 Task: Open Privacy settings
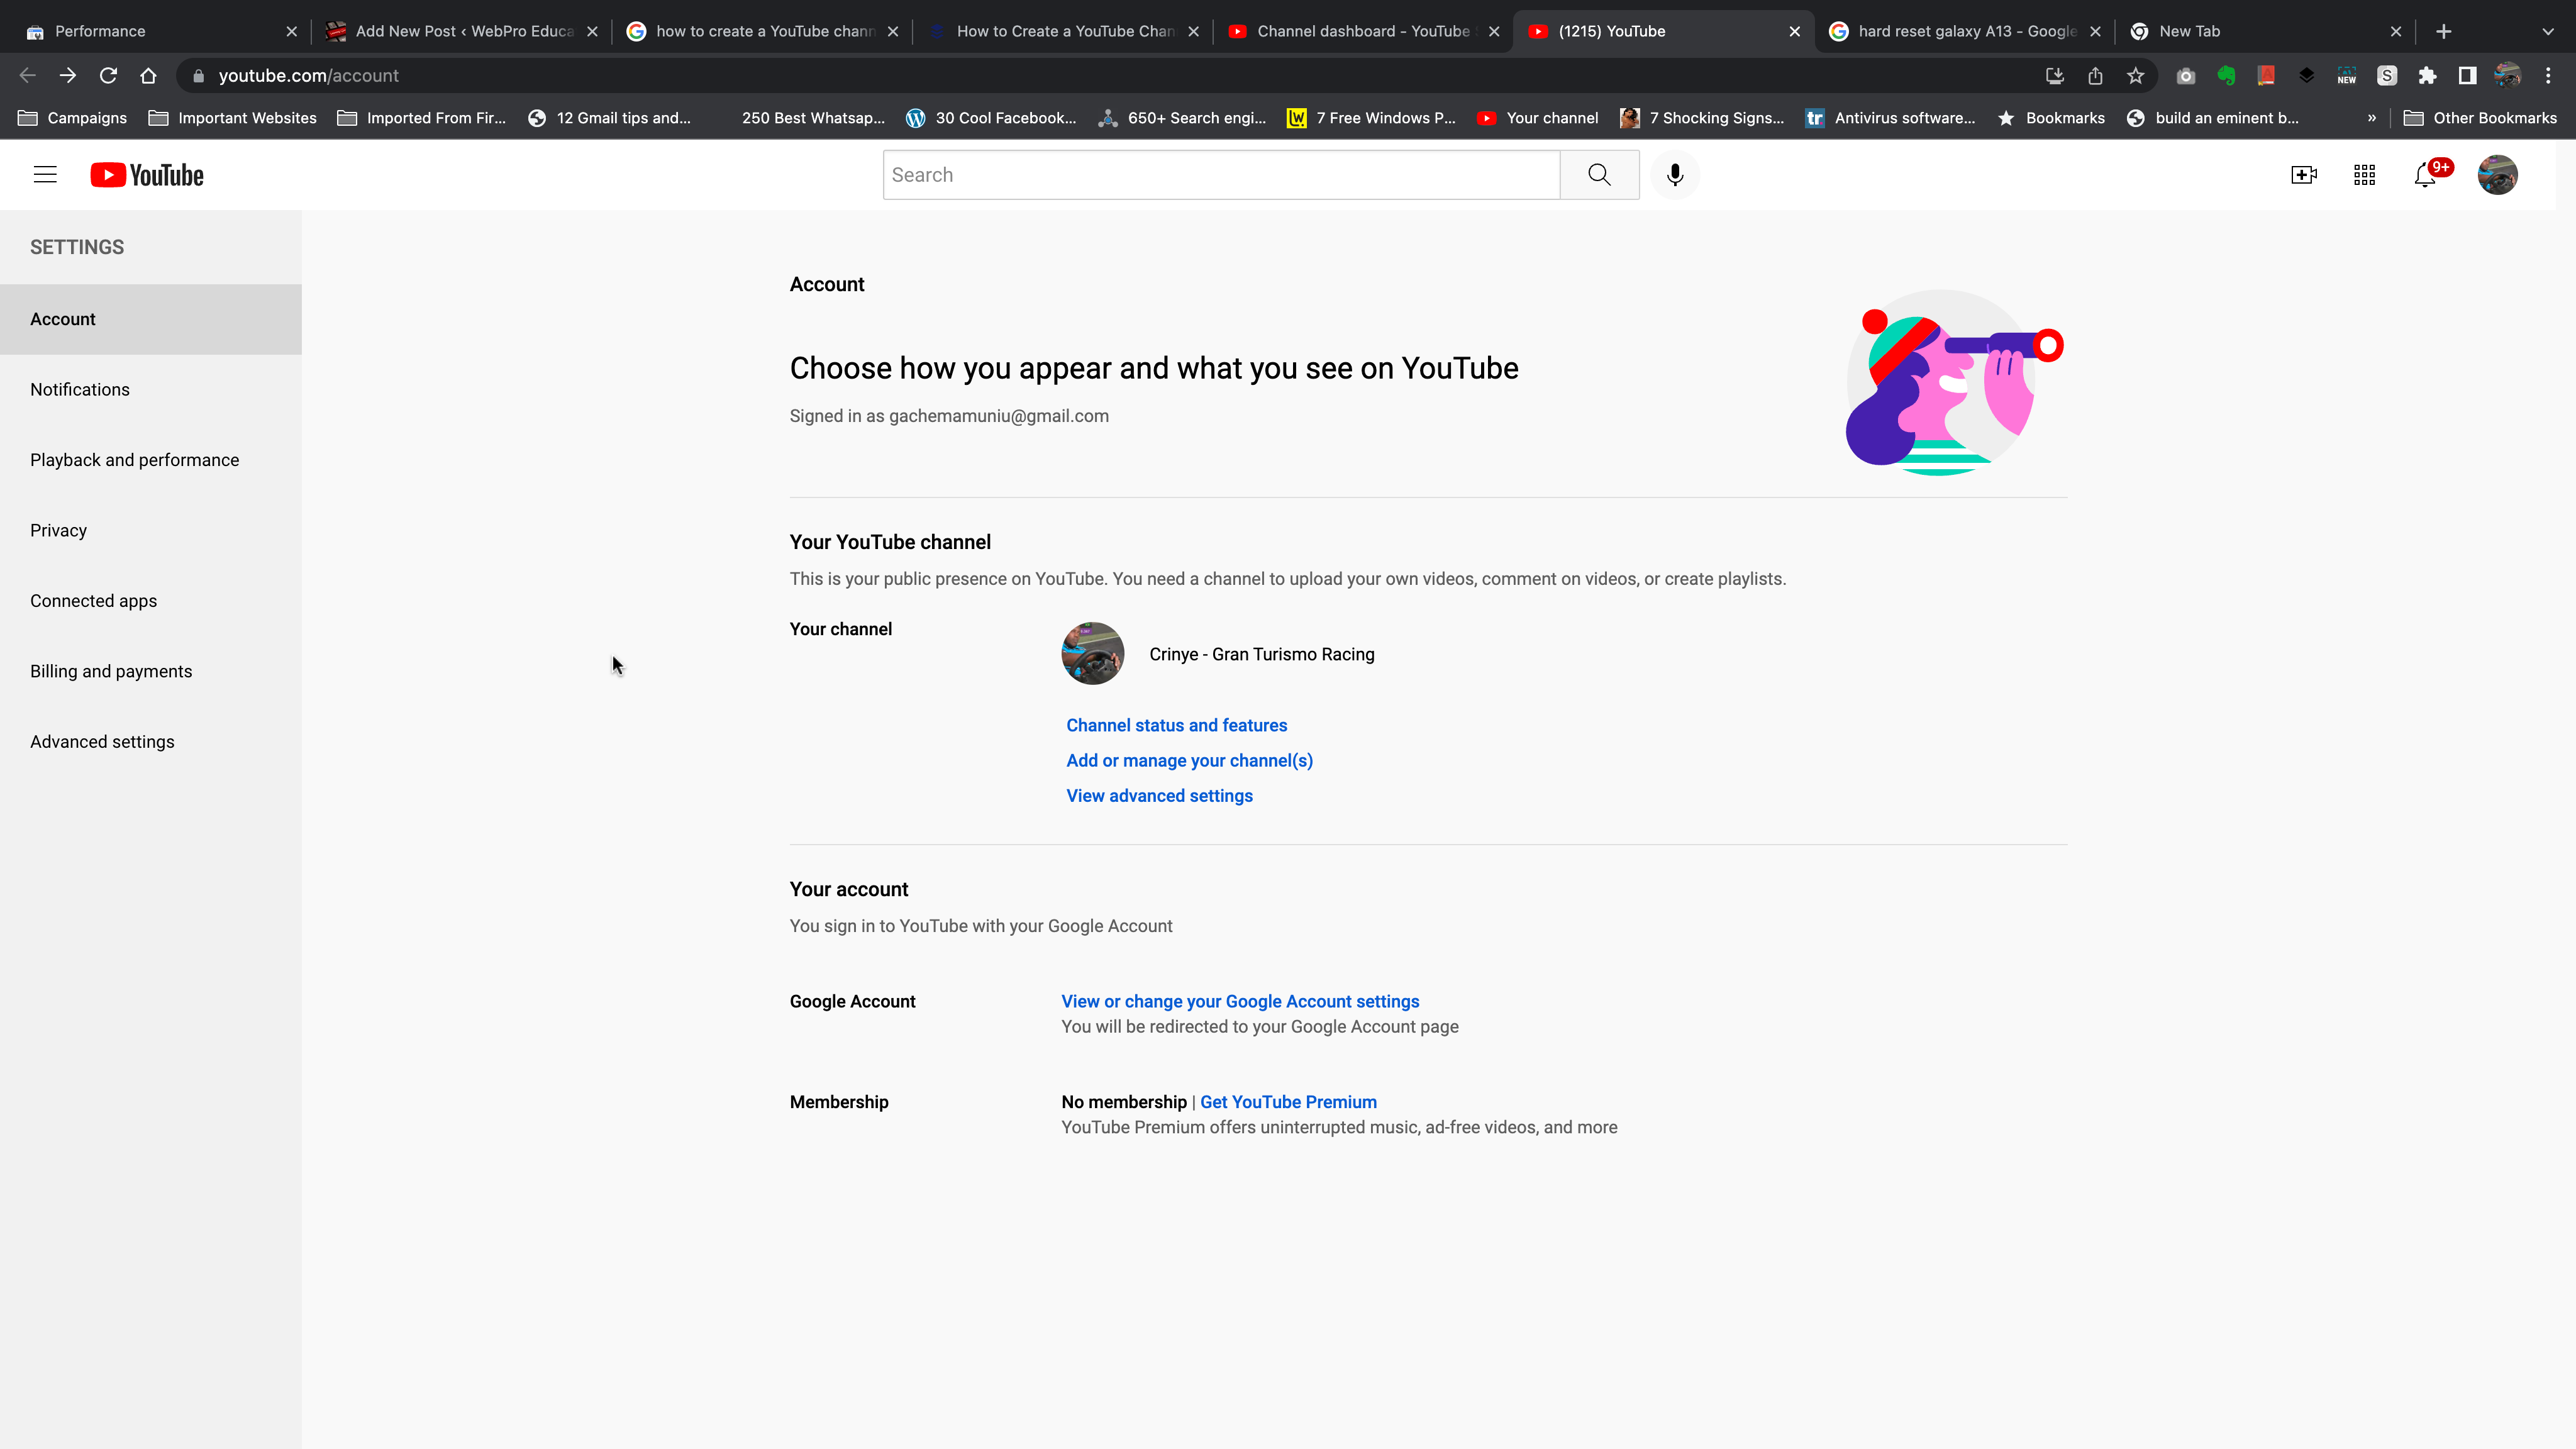tap(151, 531)
